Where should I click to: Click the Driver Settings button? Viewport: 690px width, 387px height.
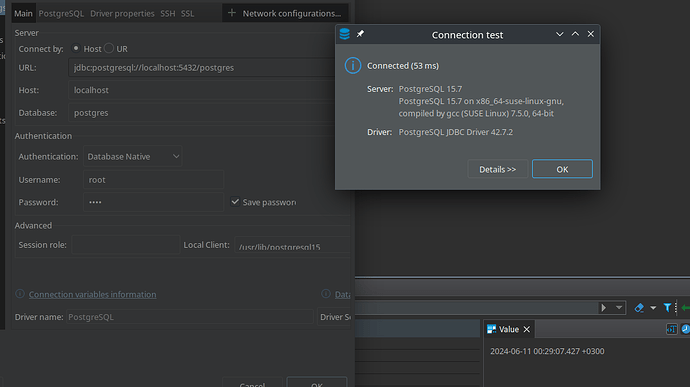click(x=334, y=317)
